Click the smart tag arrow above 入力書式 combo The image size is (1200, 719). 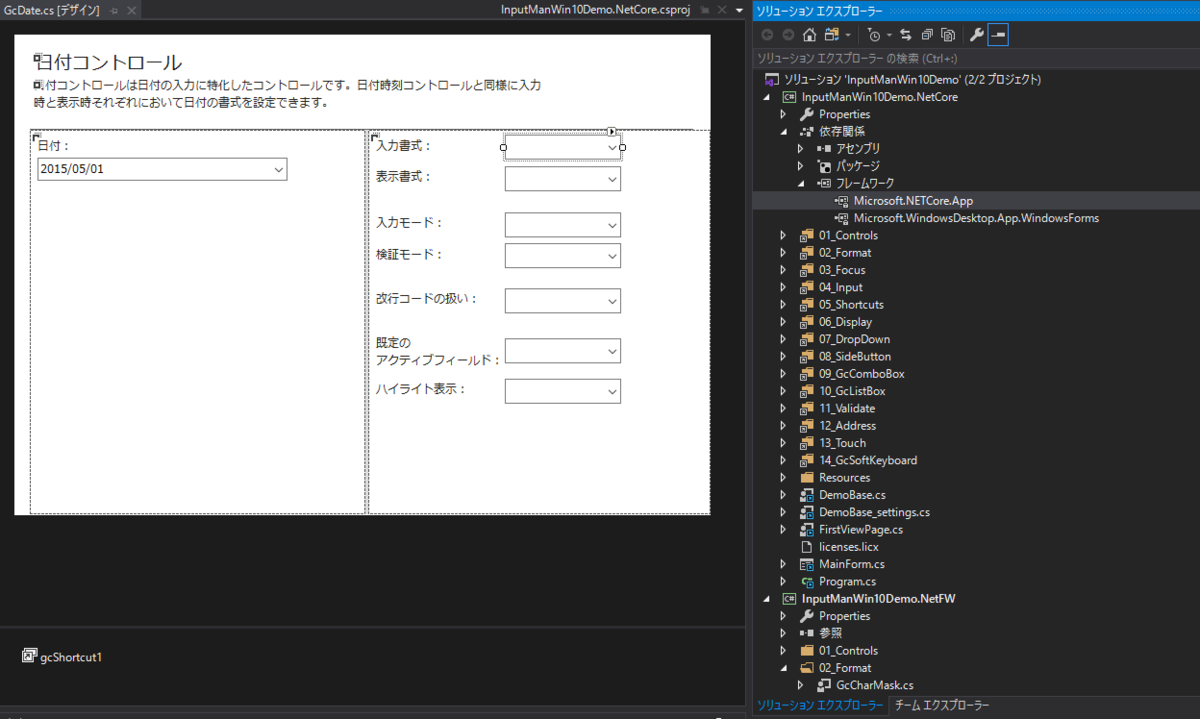point(612,131)
